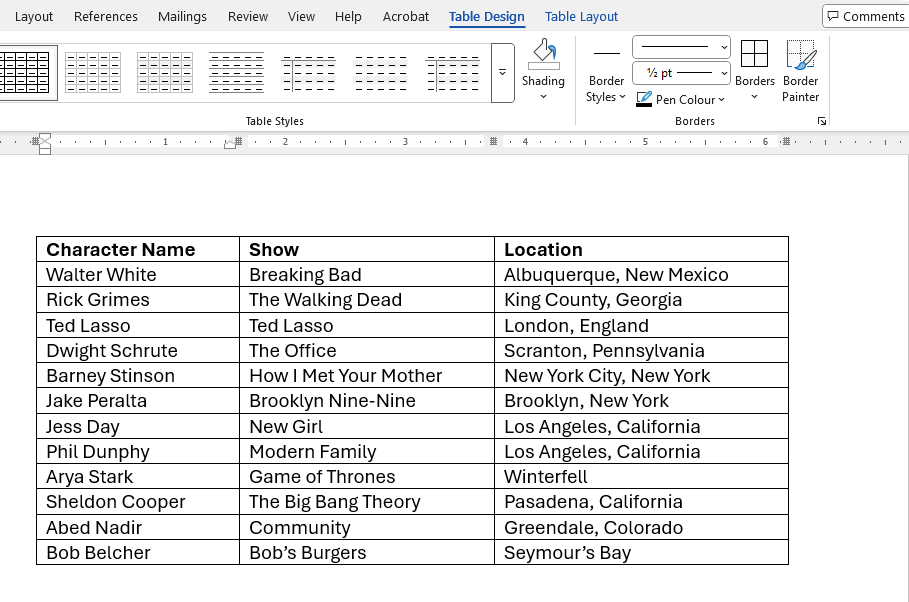This screenshot has height=602, width=909.
Task: Click the Pen Colour pen icon
Action: [x=644, y=99]
